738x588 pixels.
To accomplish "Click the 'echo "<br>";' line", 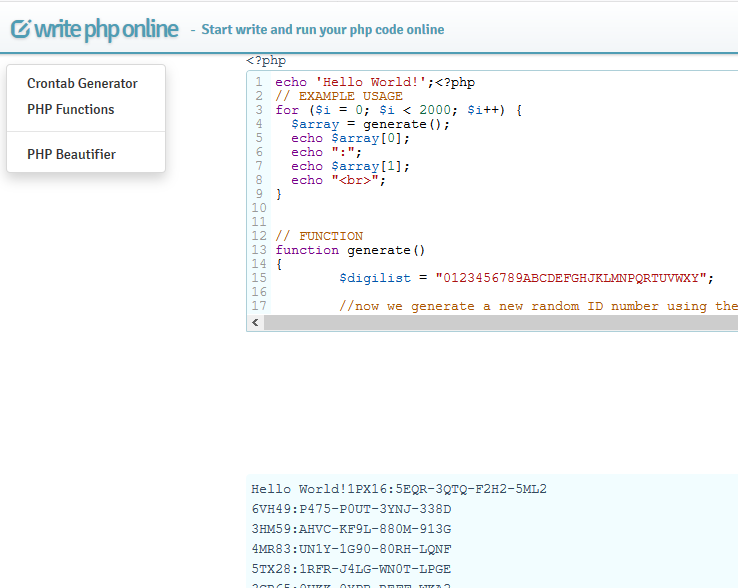I will pyautogui.click(x=338, y=180).
